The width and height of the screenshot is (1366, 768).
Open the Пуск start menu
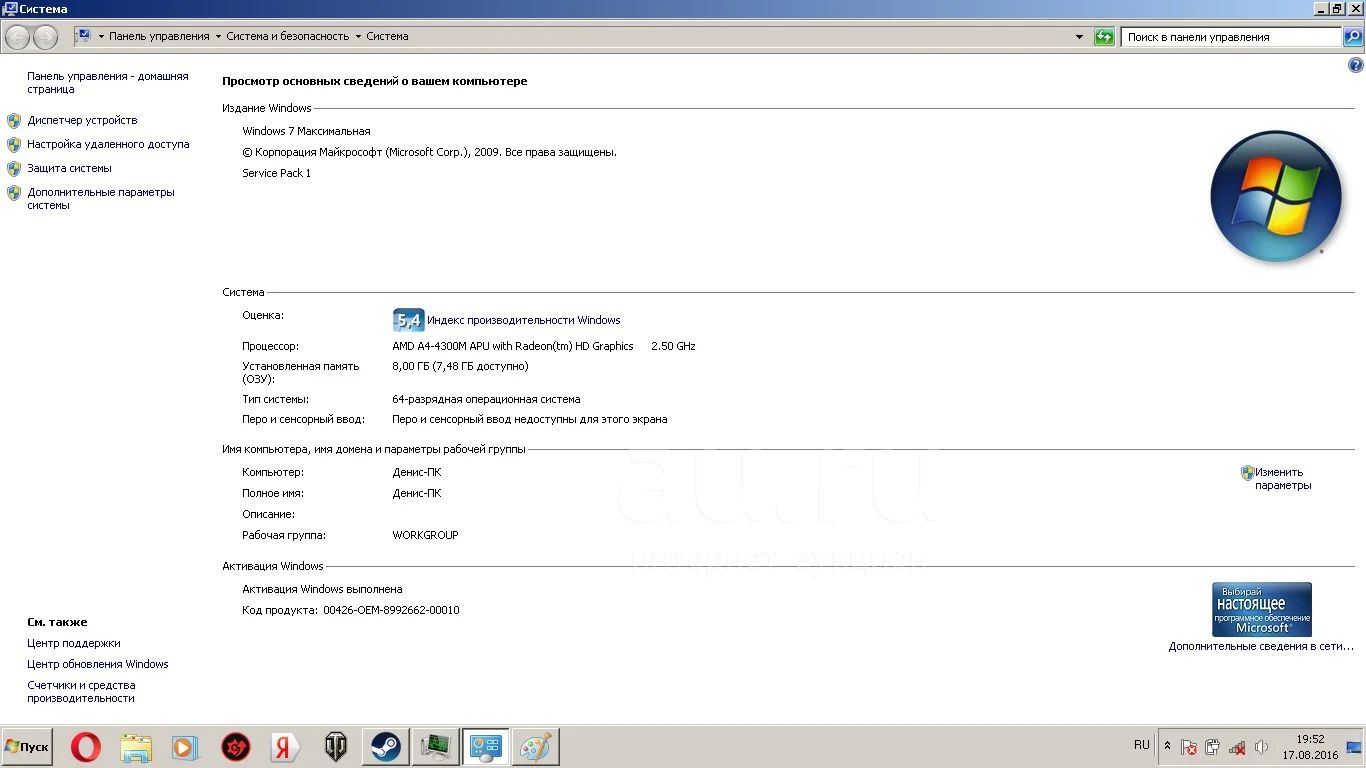[27, 747]
